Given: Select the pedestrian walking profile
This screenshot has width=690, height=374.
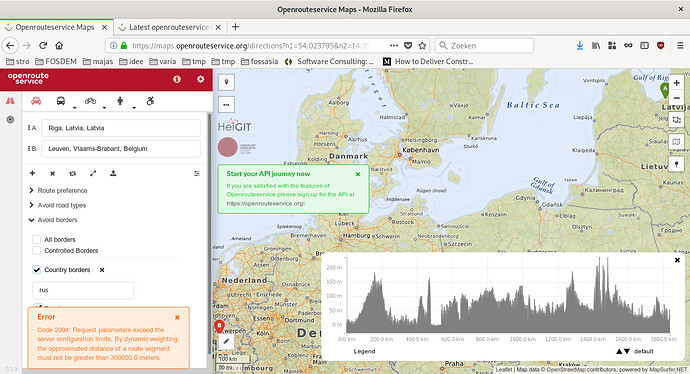Looking at the screenshot, I should pos(120,101).
